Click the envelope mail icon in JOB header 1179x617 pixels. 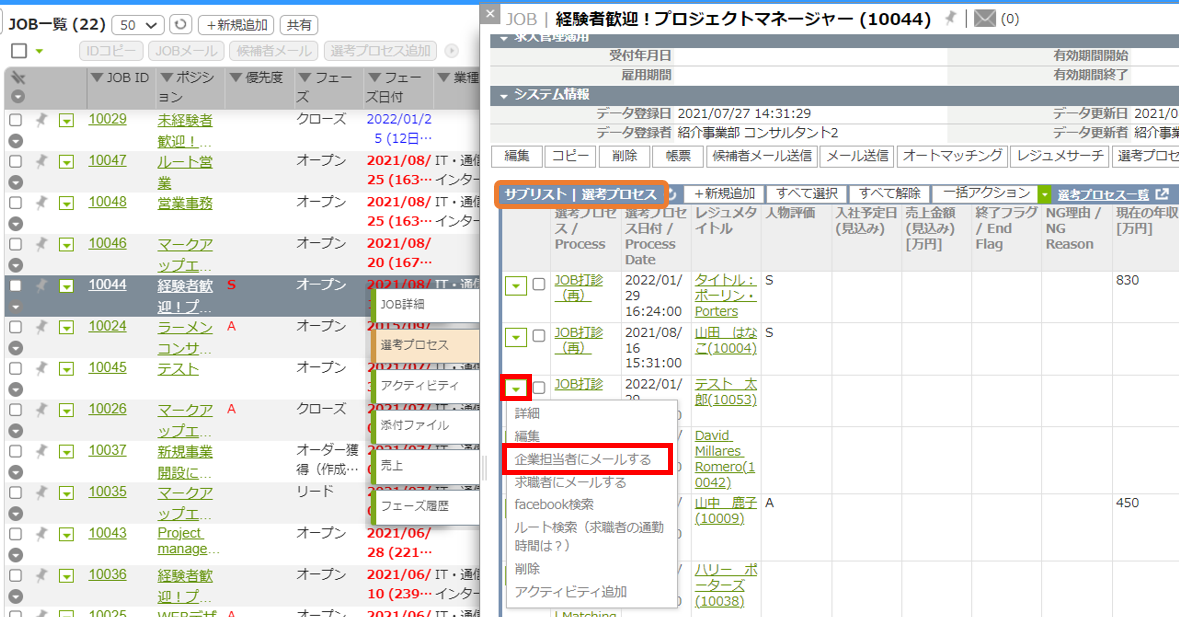pos(985,18)
